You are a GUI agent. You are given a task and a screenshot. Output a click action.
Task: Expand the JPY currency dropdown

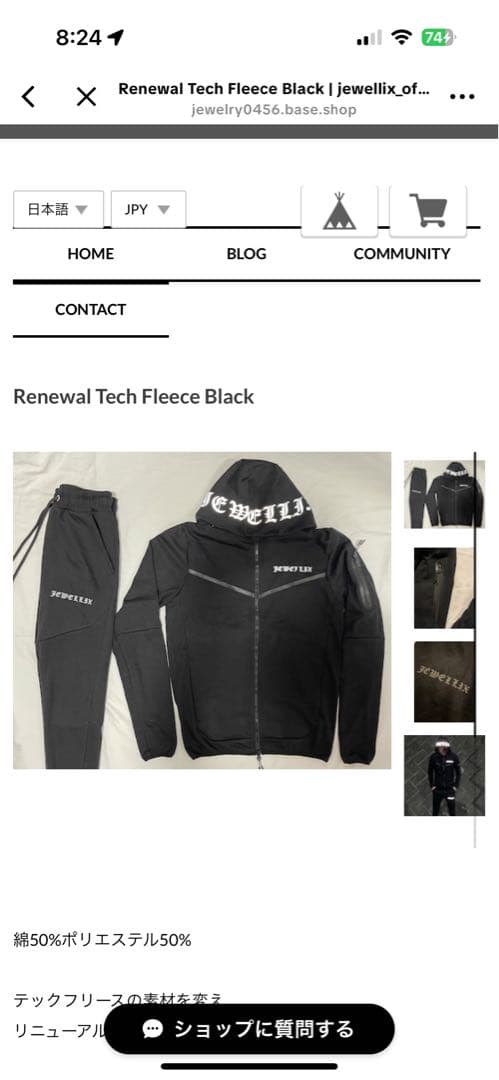click(148, 209)
